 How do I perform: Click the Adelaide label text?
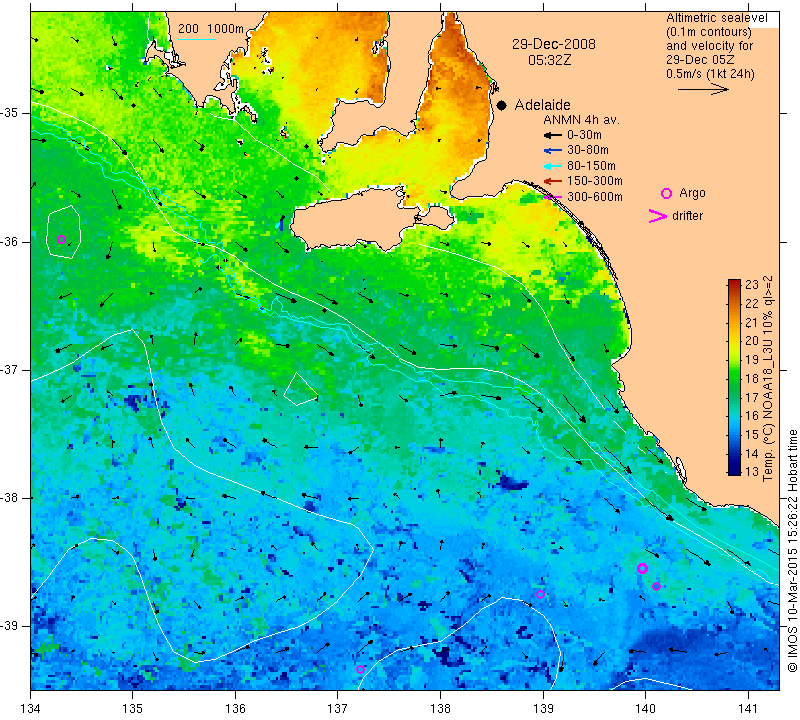point(542,105)
